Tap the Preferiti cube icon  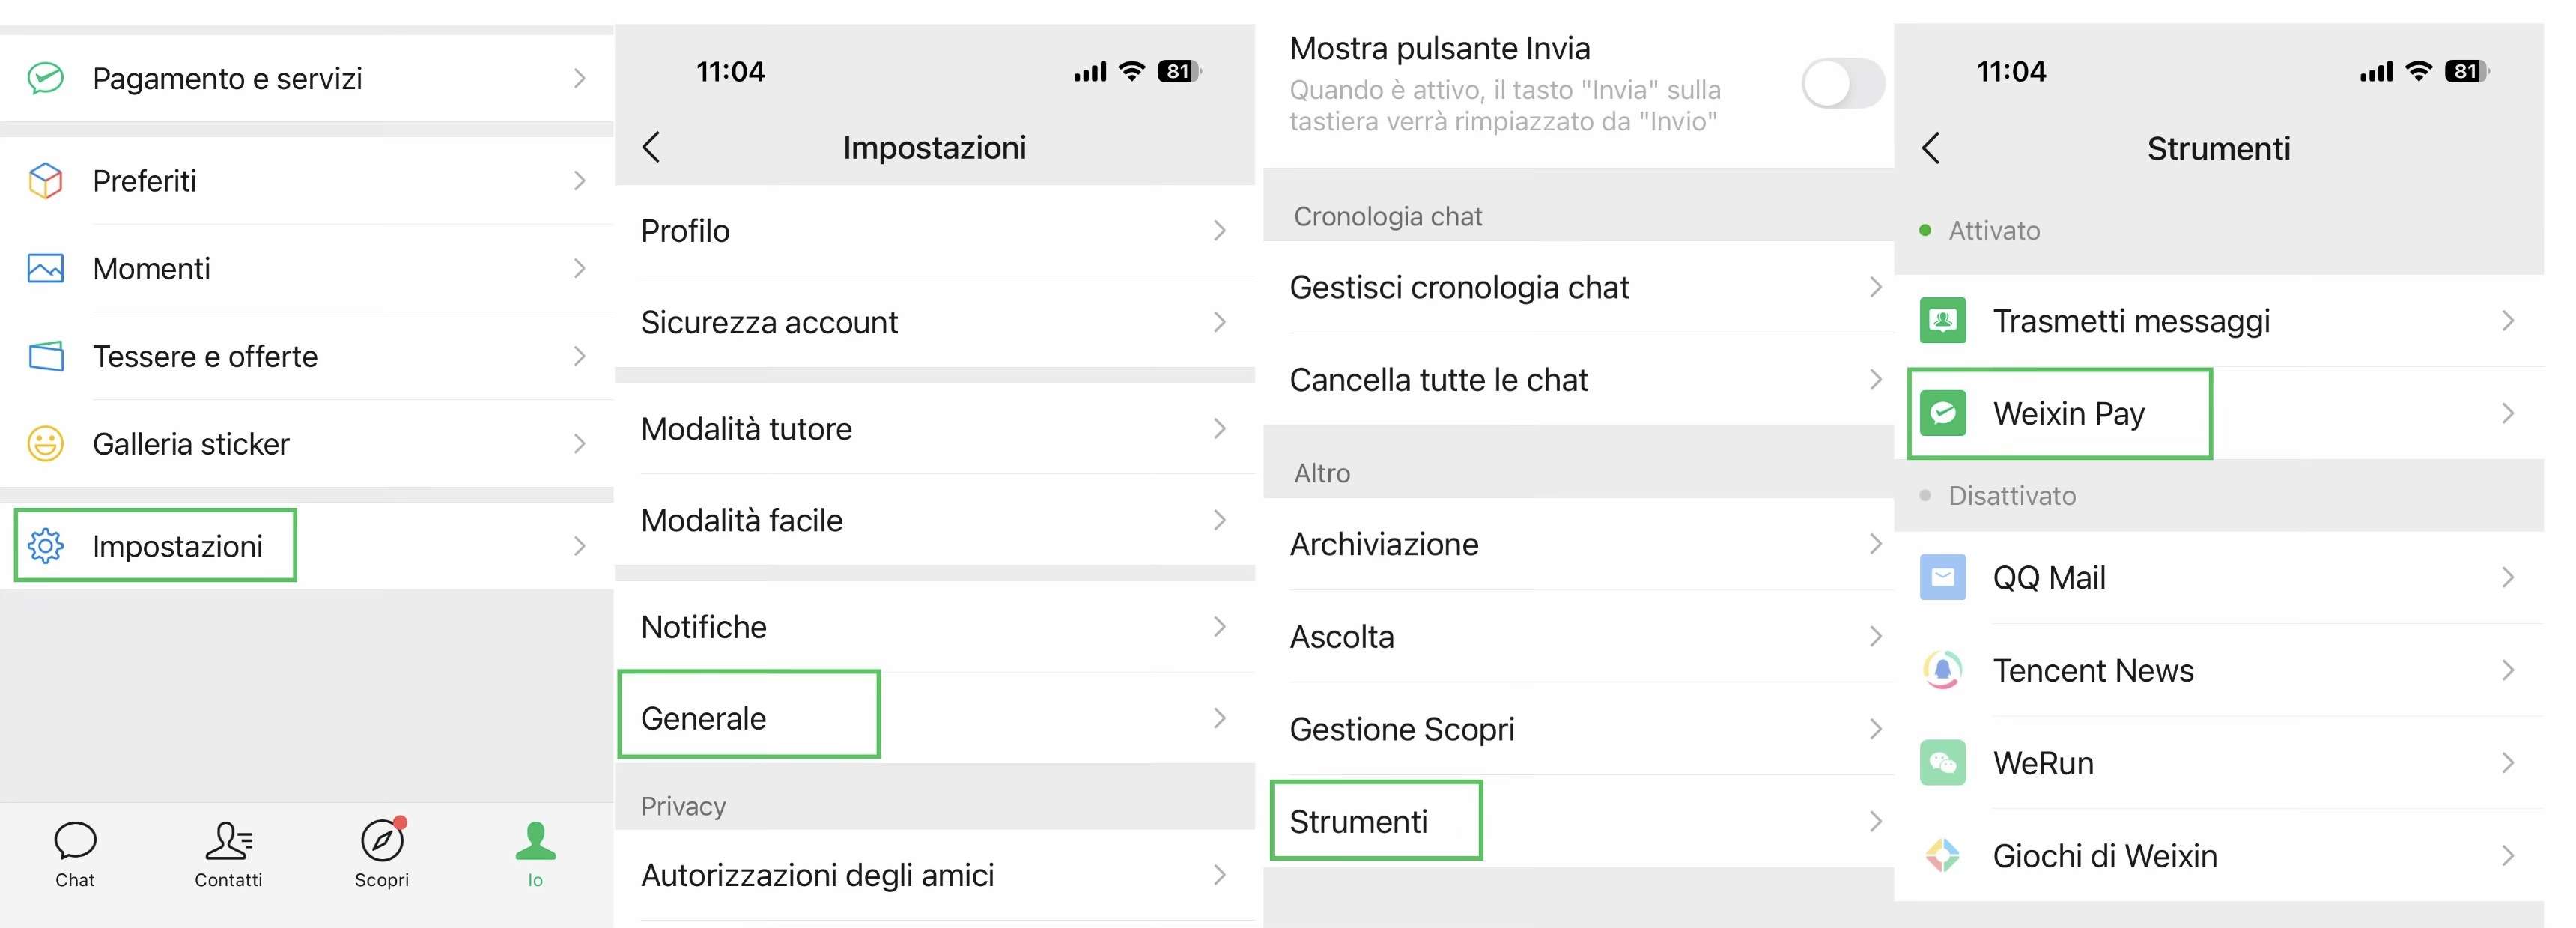point(46,181)
